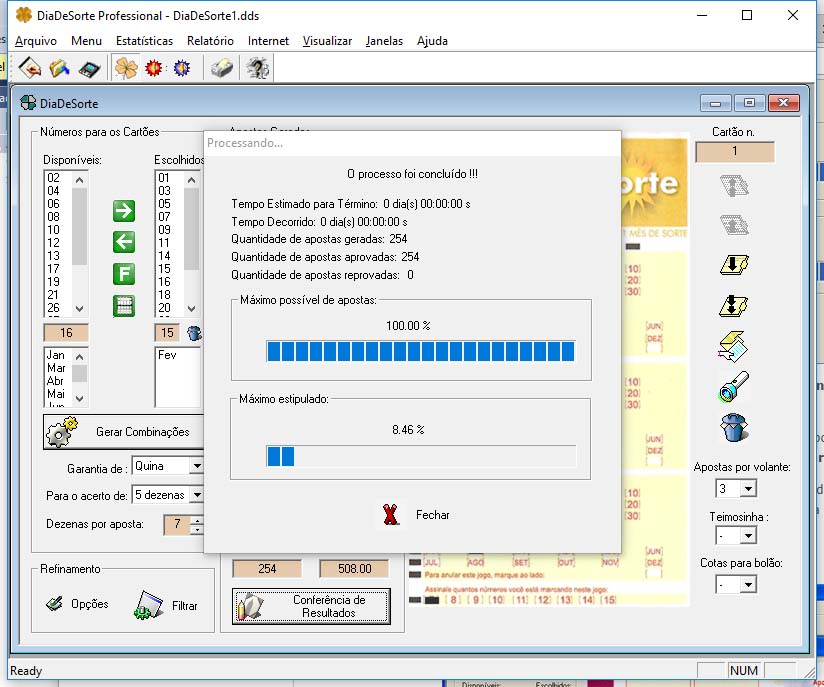The width and height of the screenshot is (824, 687).
Task: Click the trash bin icon below flashlight
Action: 734,428
